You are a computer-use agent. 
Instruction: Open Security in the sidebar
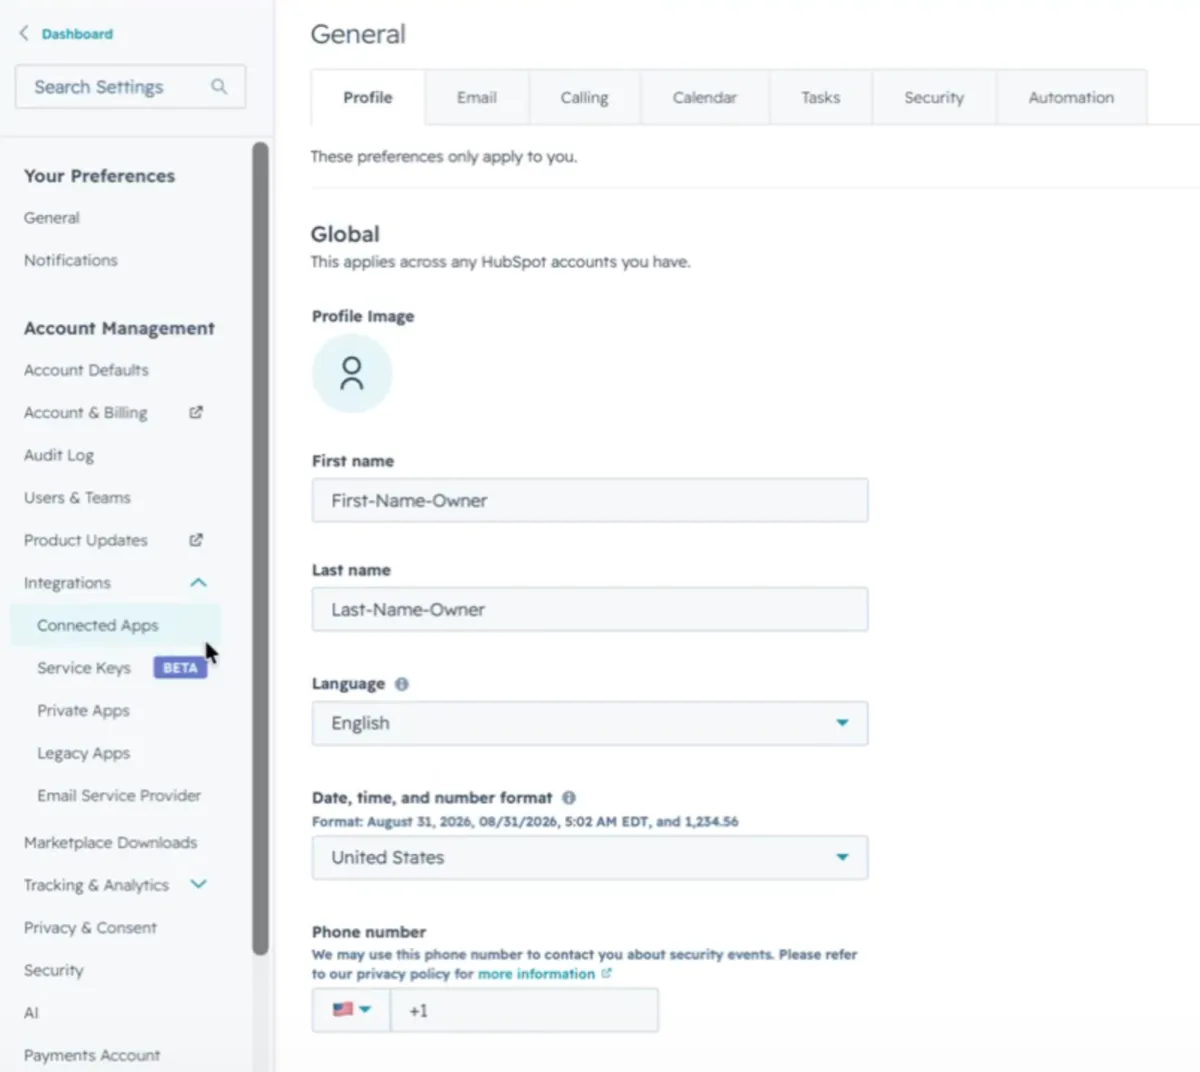pos(54,970)
